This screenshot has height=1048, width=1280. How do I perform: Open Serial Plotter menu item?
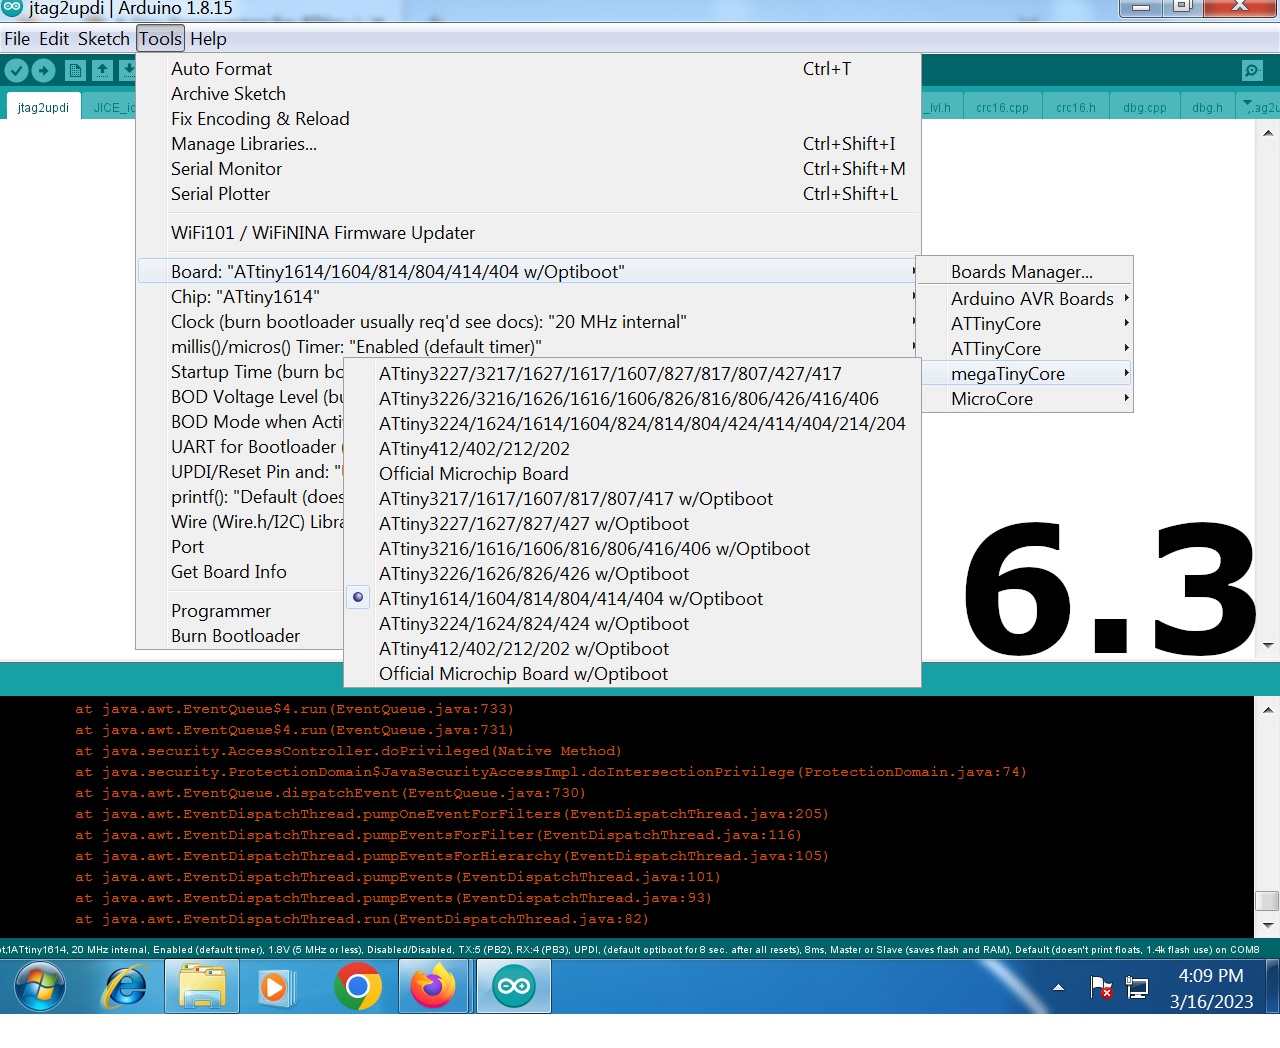[x=528, y=194]
